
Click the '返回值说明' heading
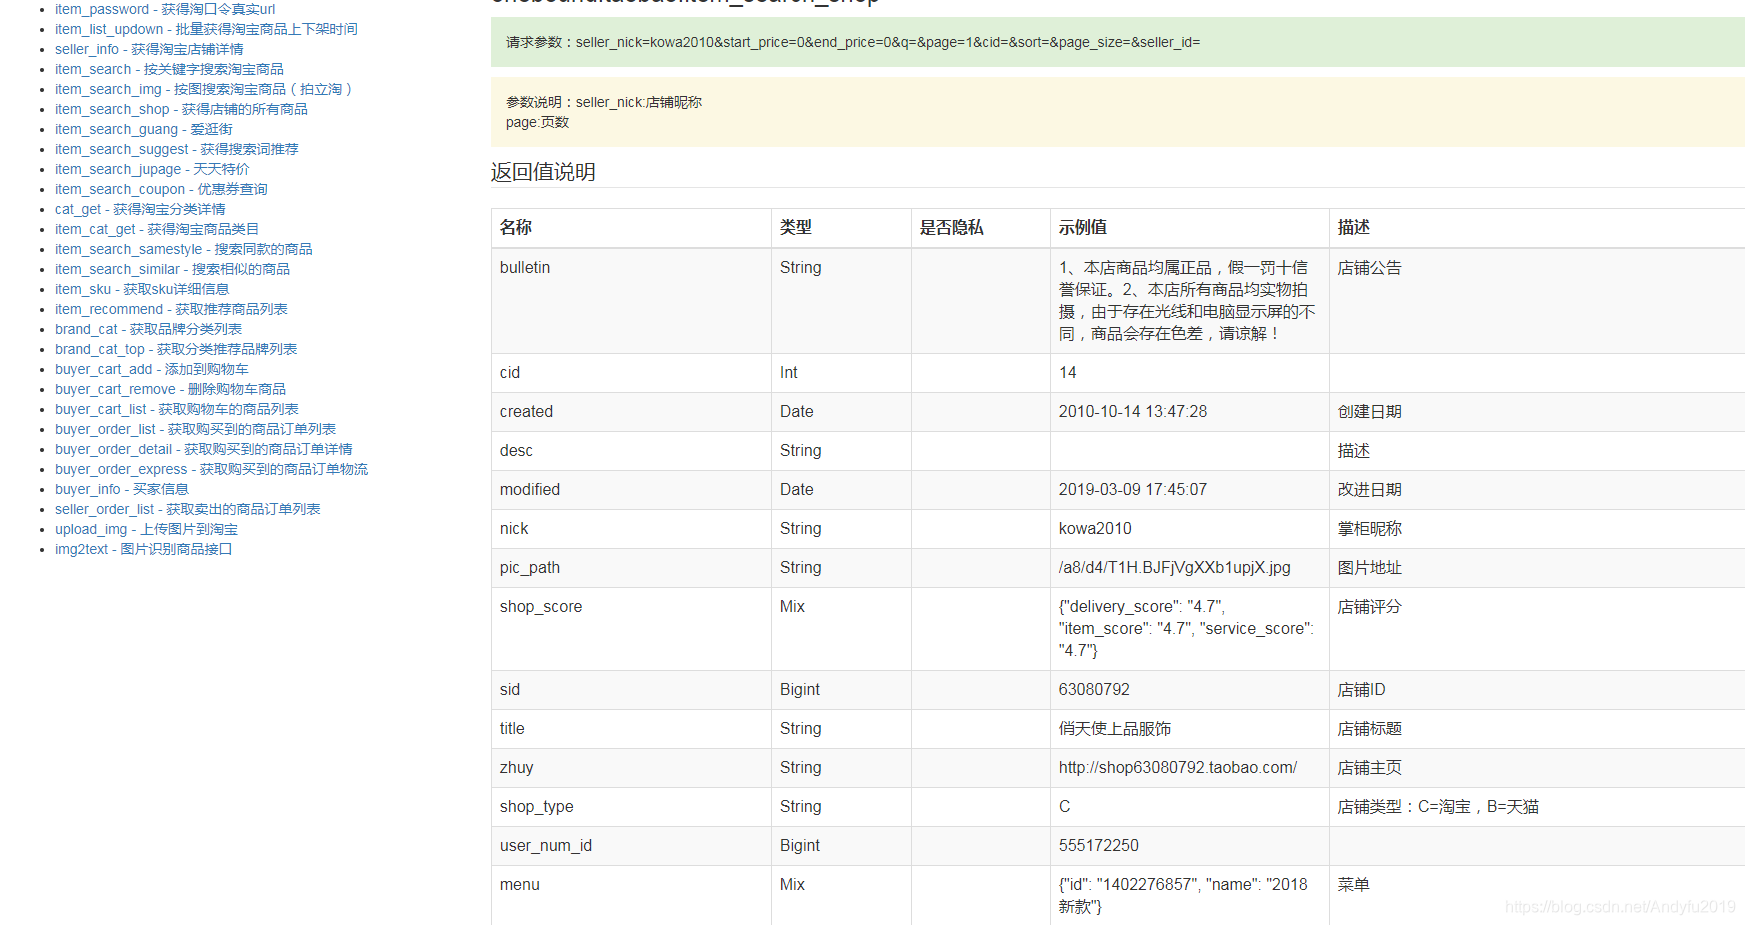point(543,172)
